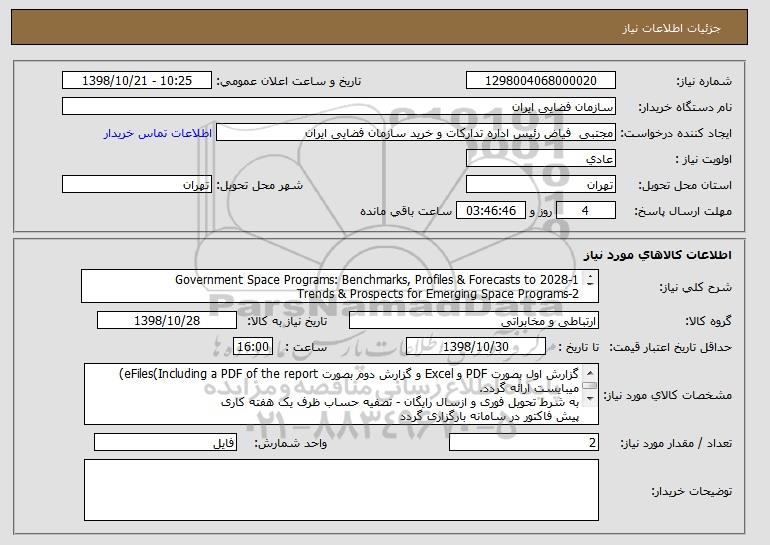
Task: Click the label شماره نیاز
Action: [704, 81]
